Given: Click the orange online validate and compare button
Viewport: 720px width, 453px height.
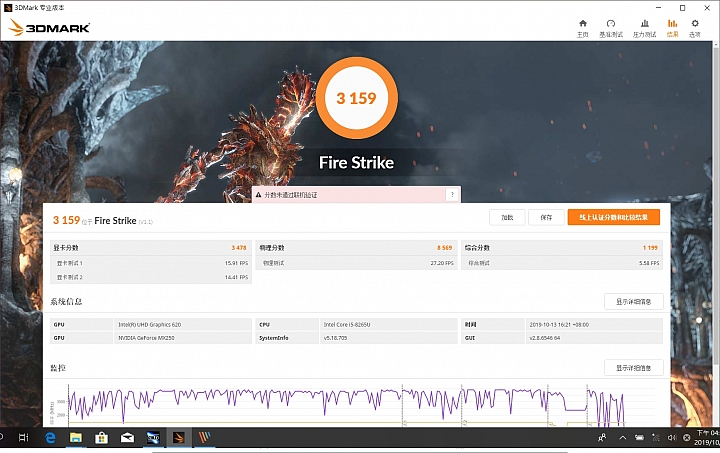Looking at the screenshot, I should [x=613, y=218].
